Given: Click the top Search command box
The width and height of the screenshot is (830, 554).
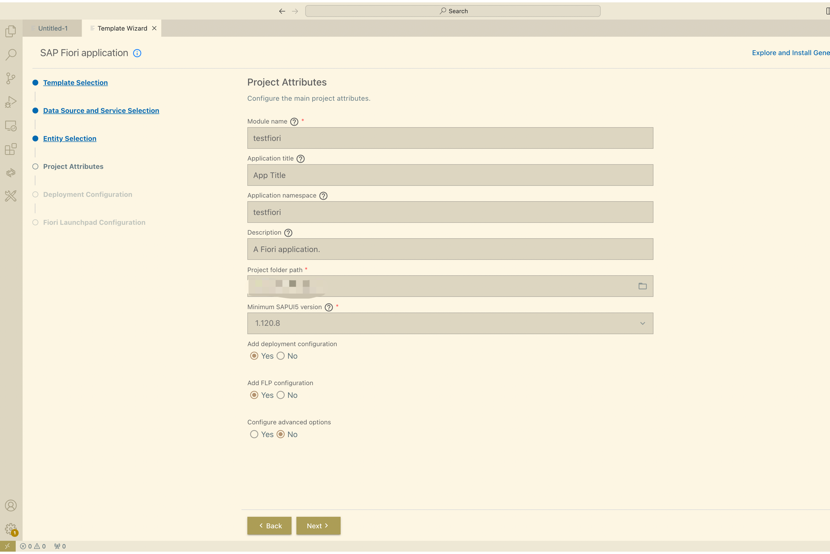Looking at the screenshot, I should [x=453, y=11].
